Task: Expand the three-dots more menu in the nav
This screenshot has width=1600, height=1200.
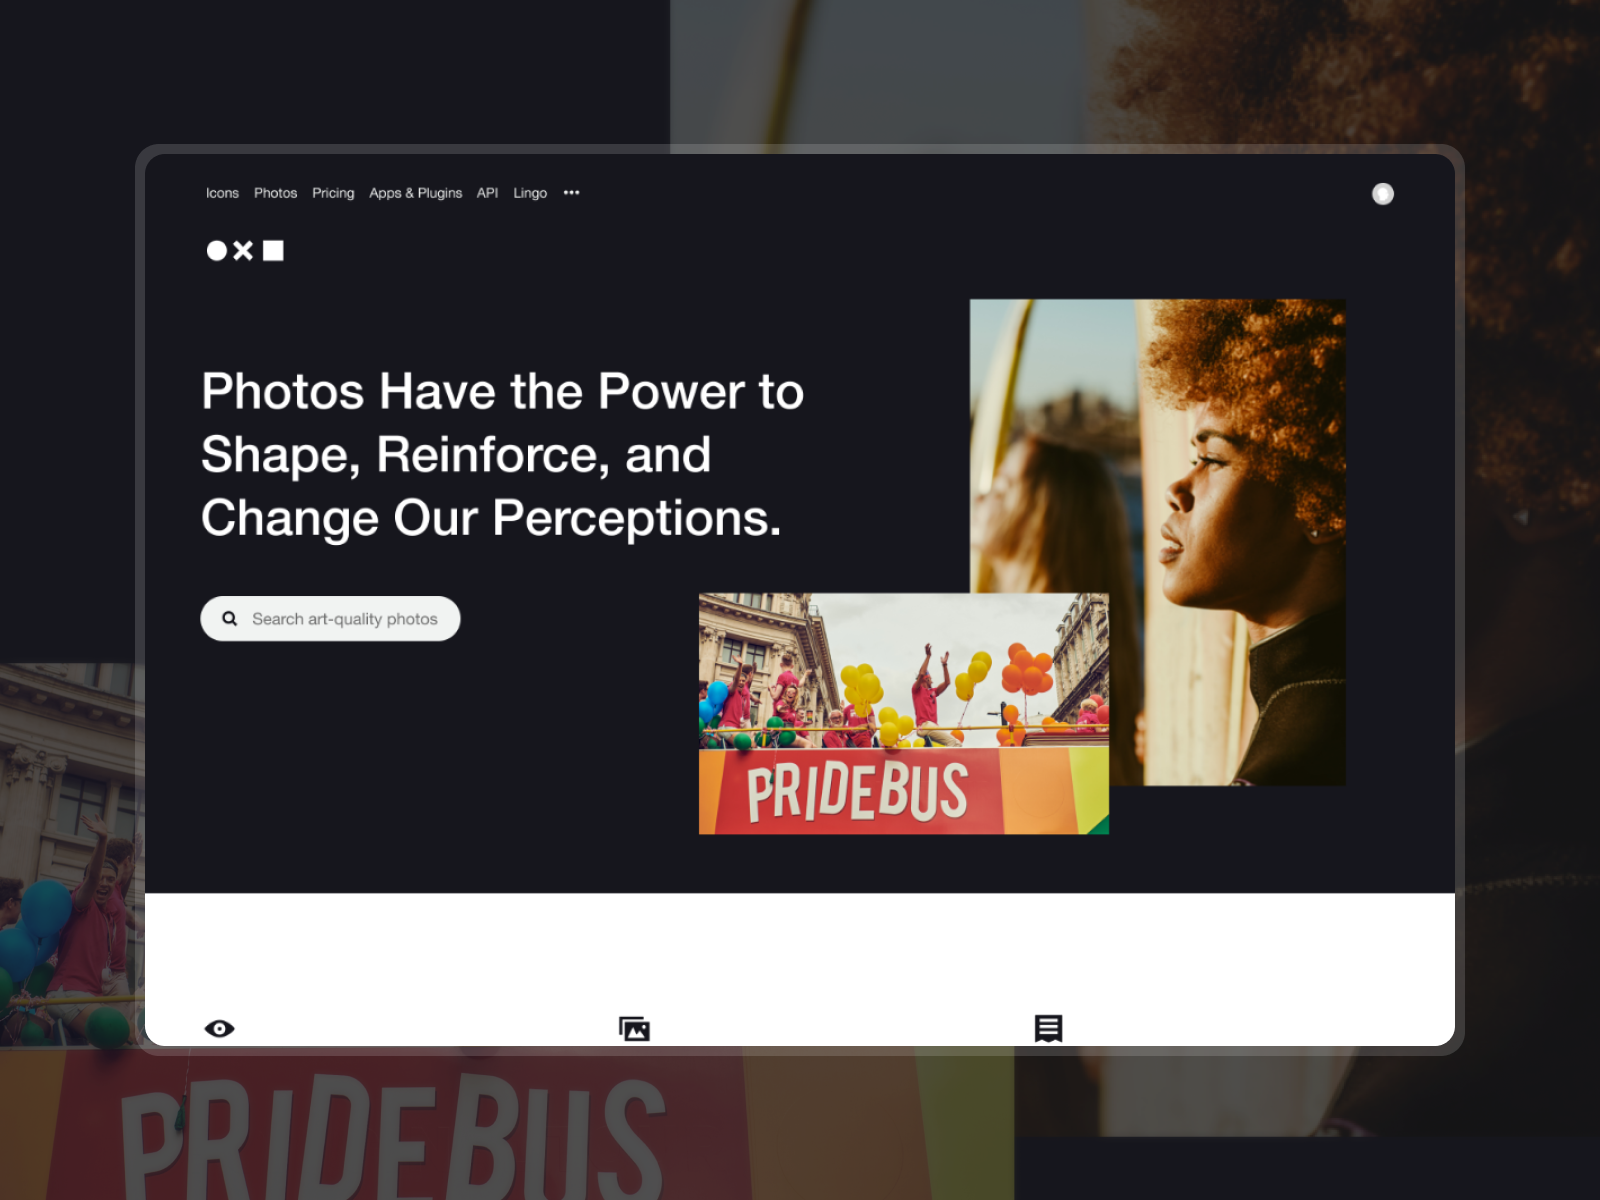Action: pyautogui.click(x=571, y=193)
